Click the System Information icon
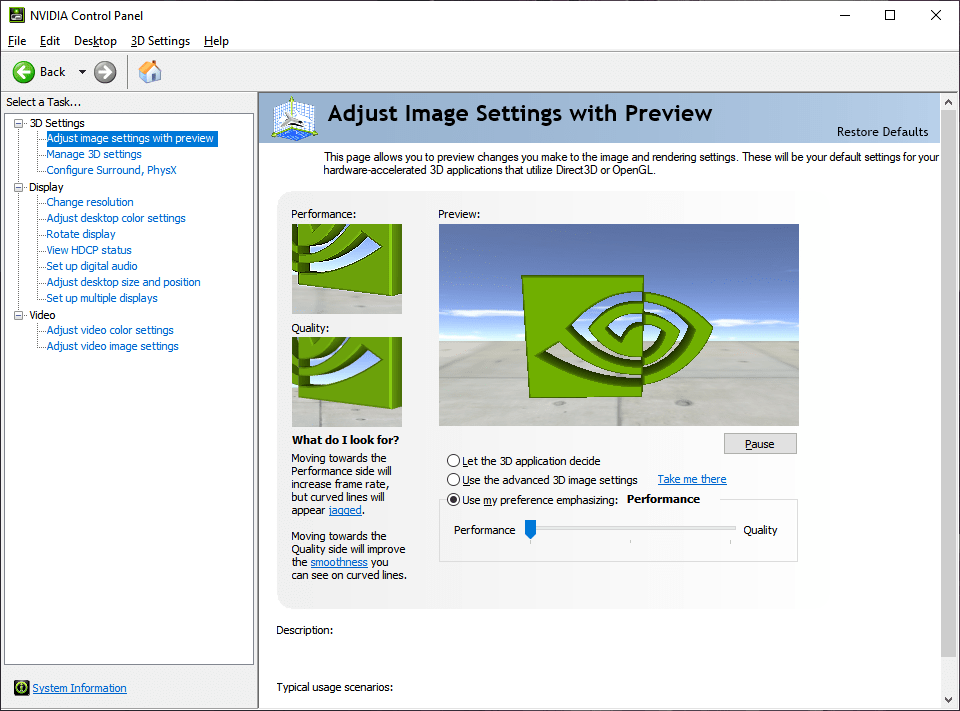The height and width of the screenshot is (711, 960). click(x=21, y=688)
